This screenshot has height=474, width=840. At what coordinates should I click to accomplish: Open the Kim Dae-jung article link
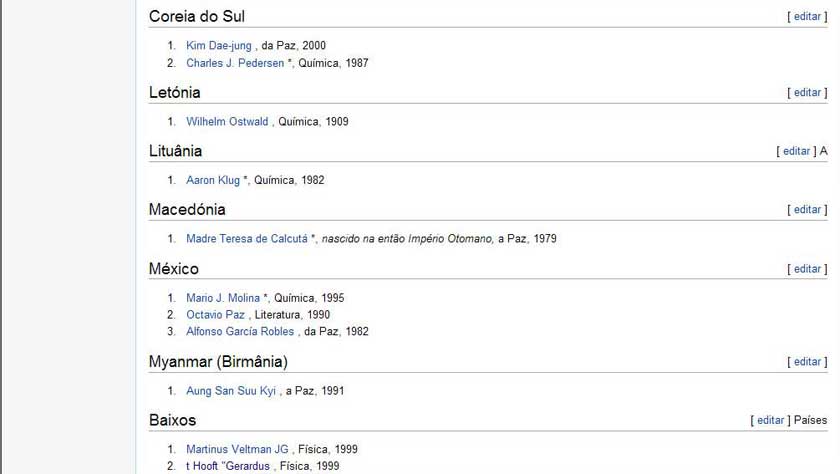(x=219, y=46)
